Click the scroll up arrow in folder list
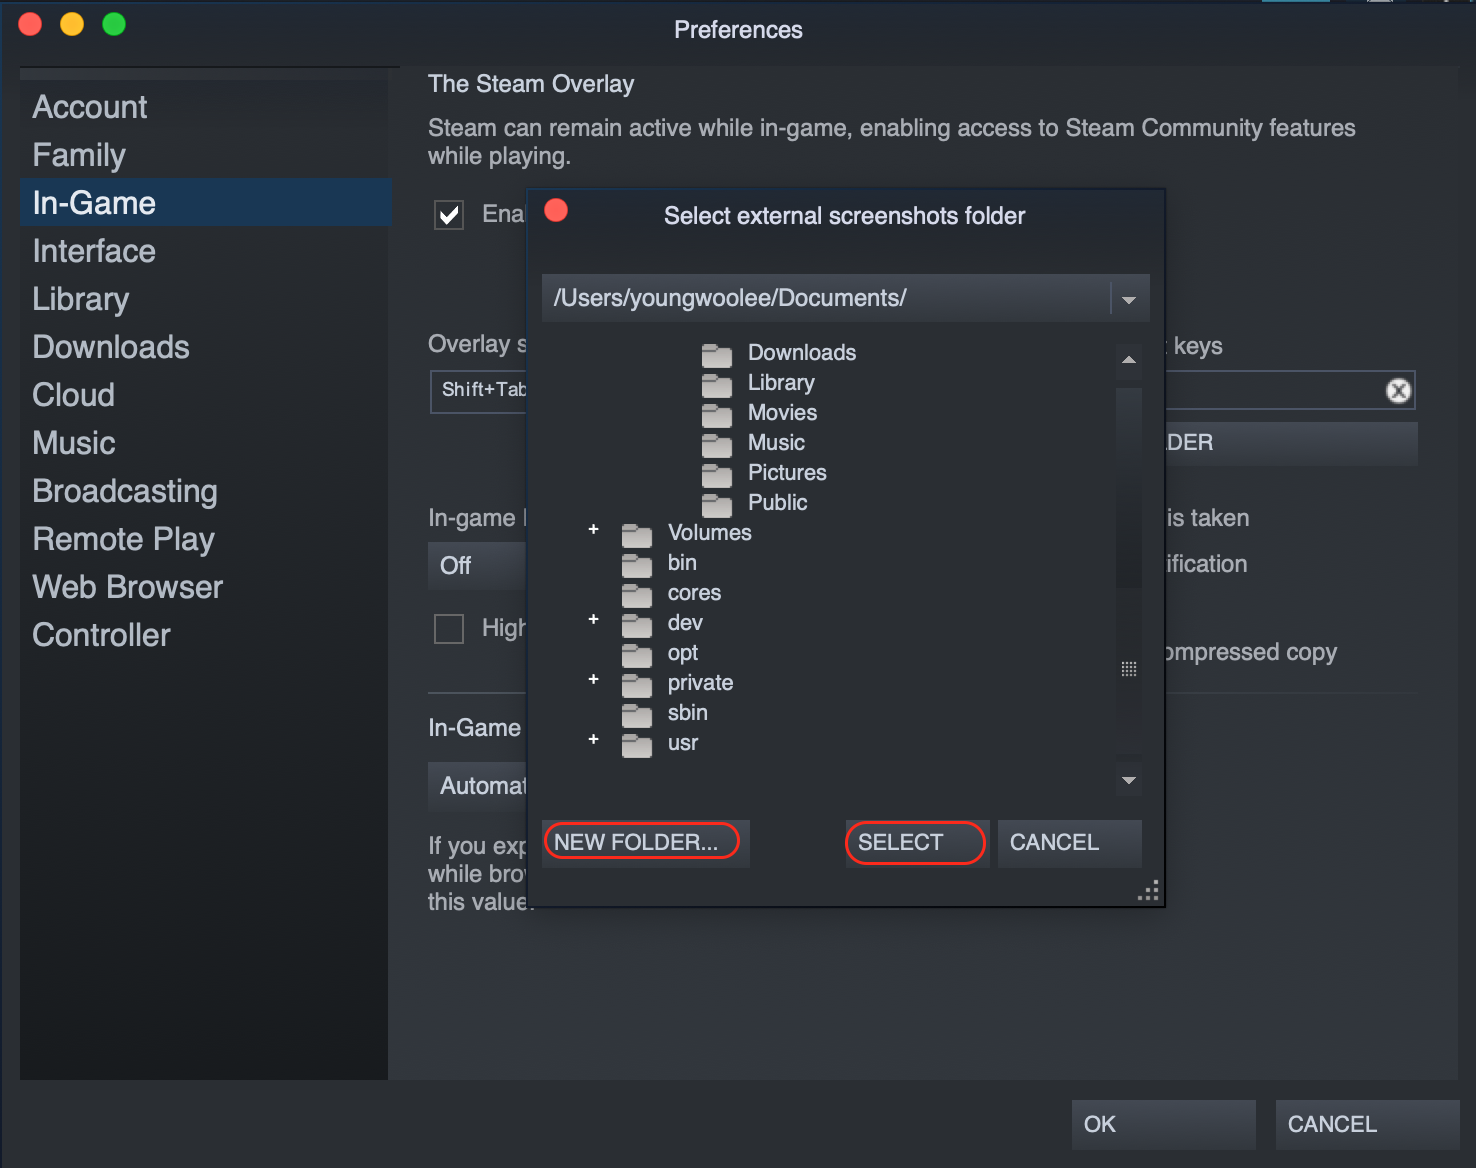 (1129, 360)
